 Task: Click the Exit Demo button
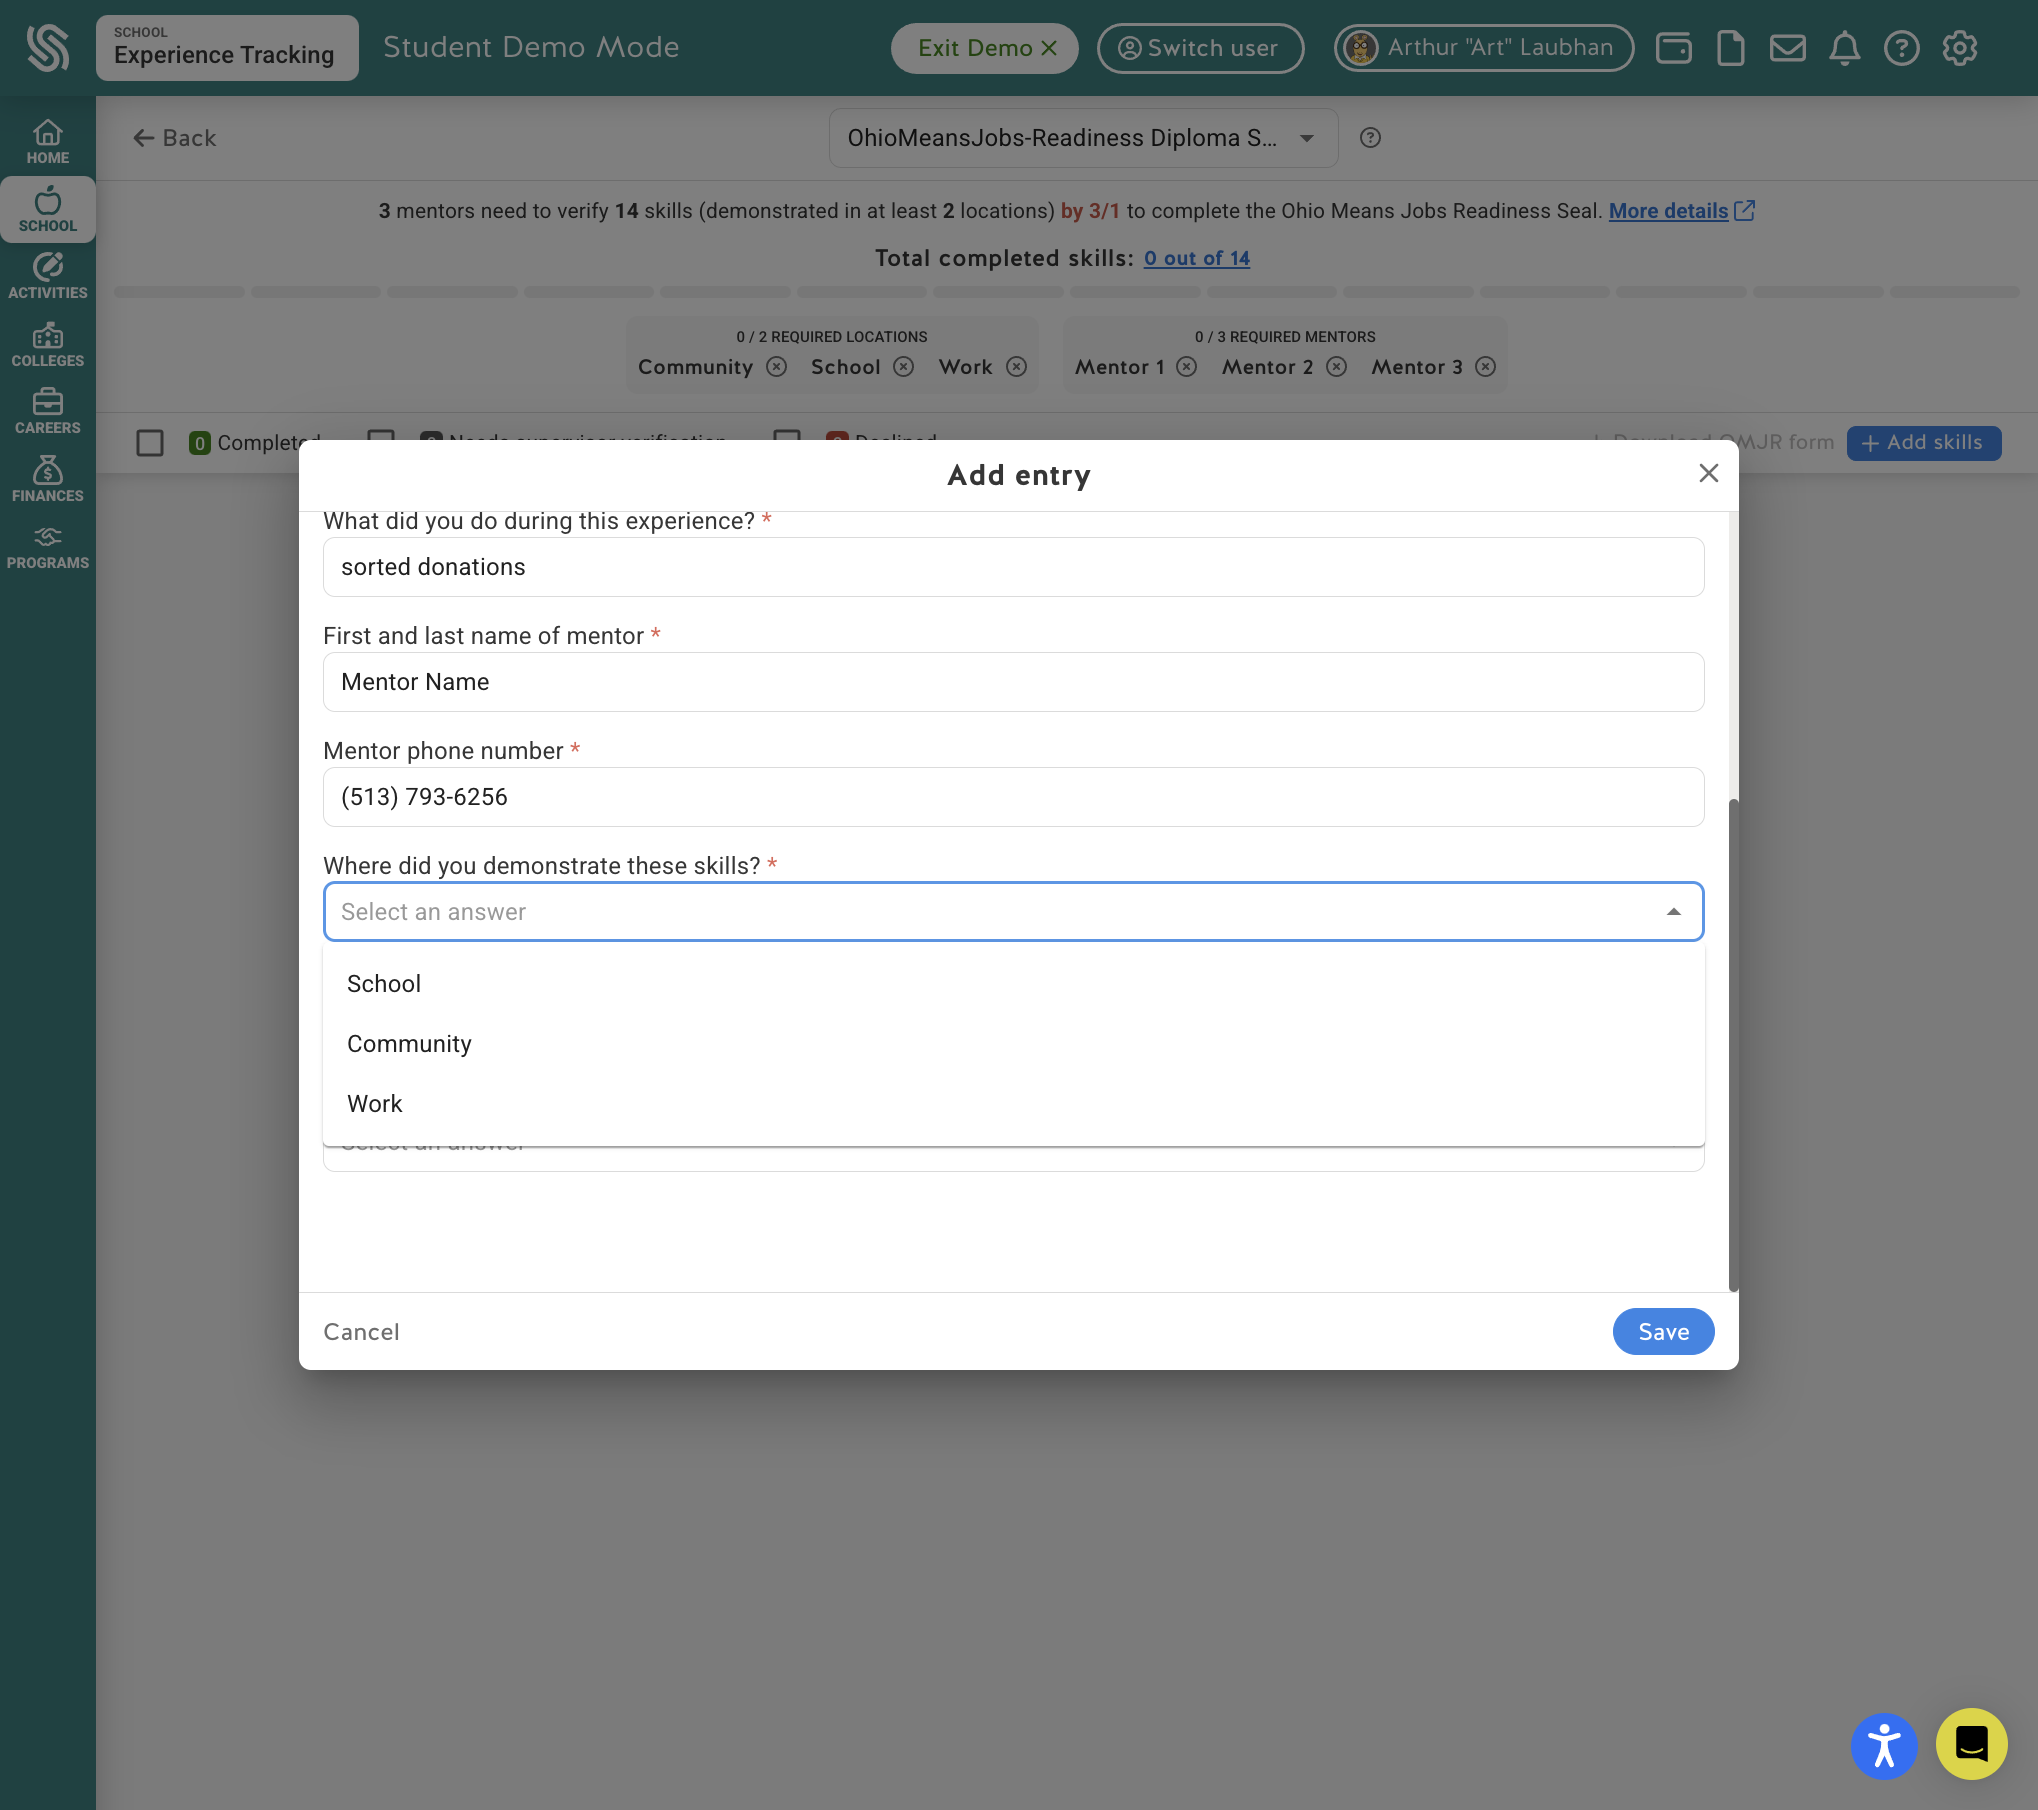click(x=985, y=48)
